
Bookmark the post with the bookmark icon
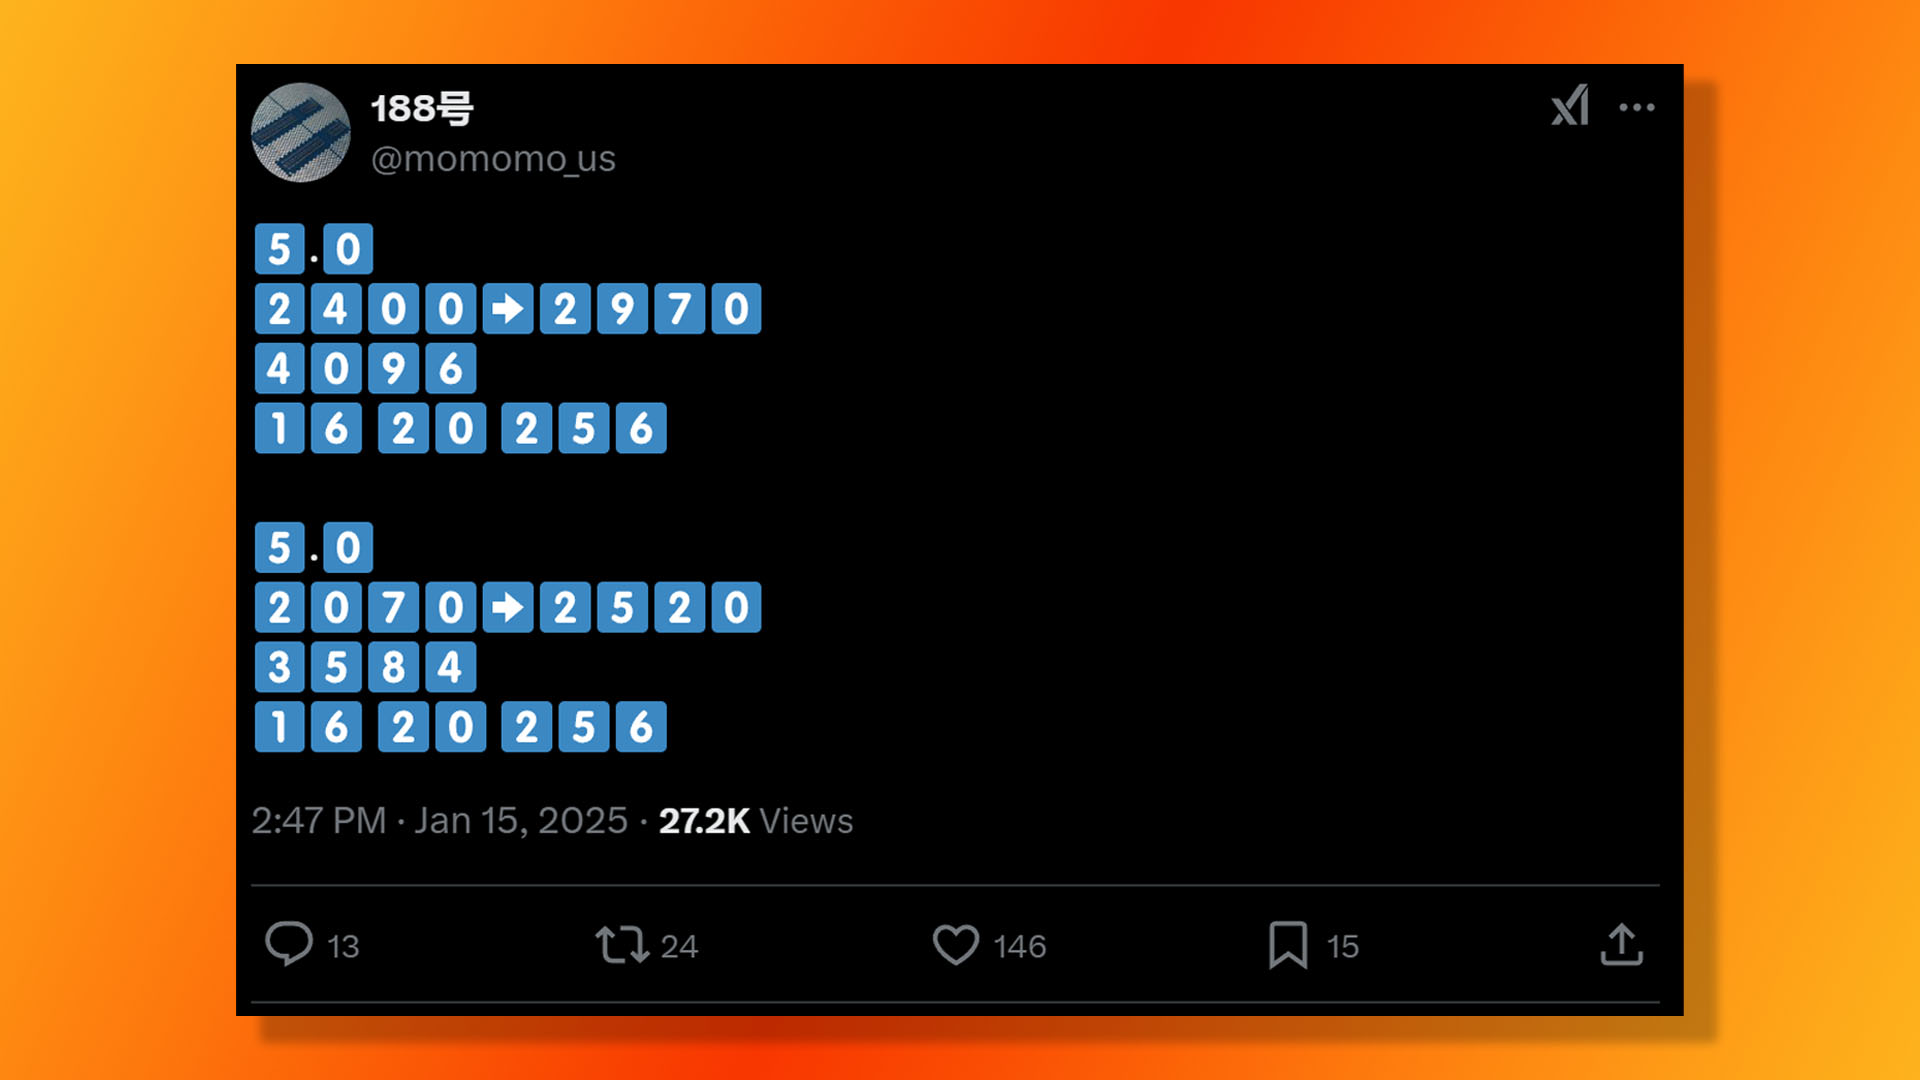point(1288,945)
